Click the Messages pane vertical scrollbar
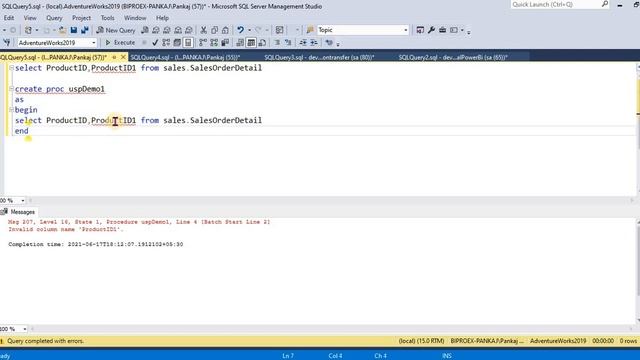640x360 pixels. click(638, 271)
